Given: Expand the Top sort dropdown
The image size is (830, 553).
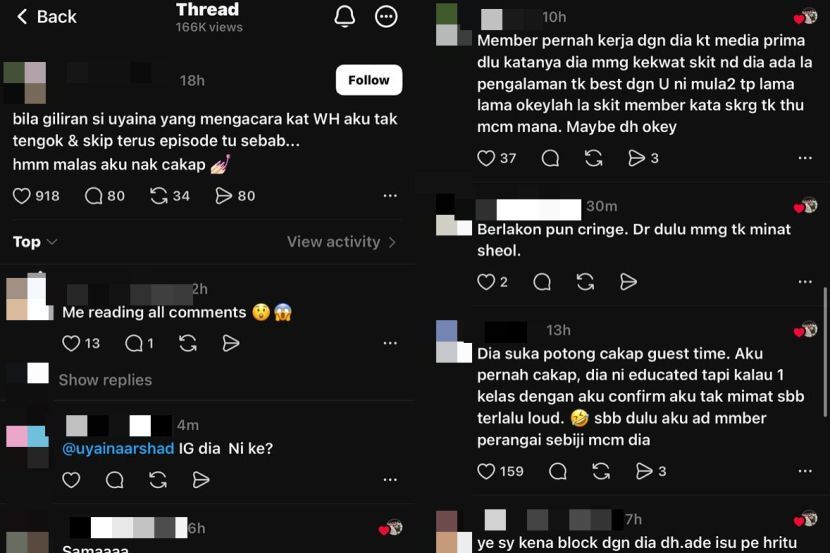Looking at the screenshot, I should tap(35, 242).
